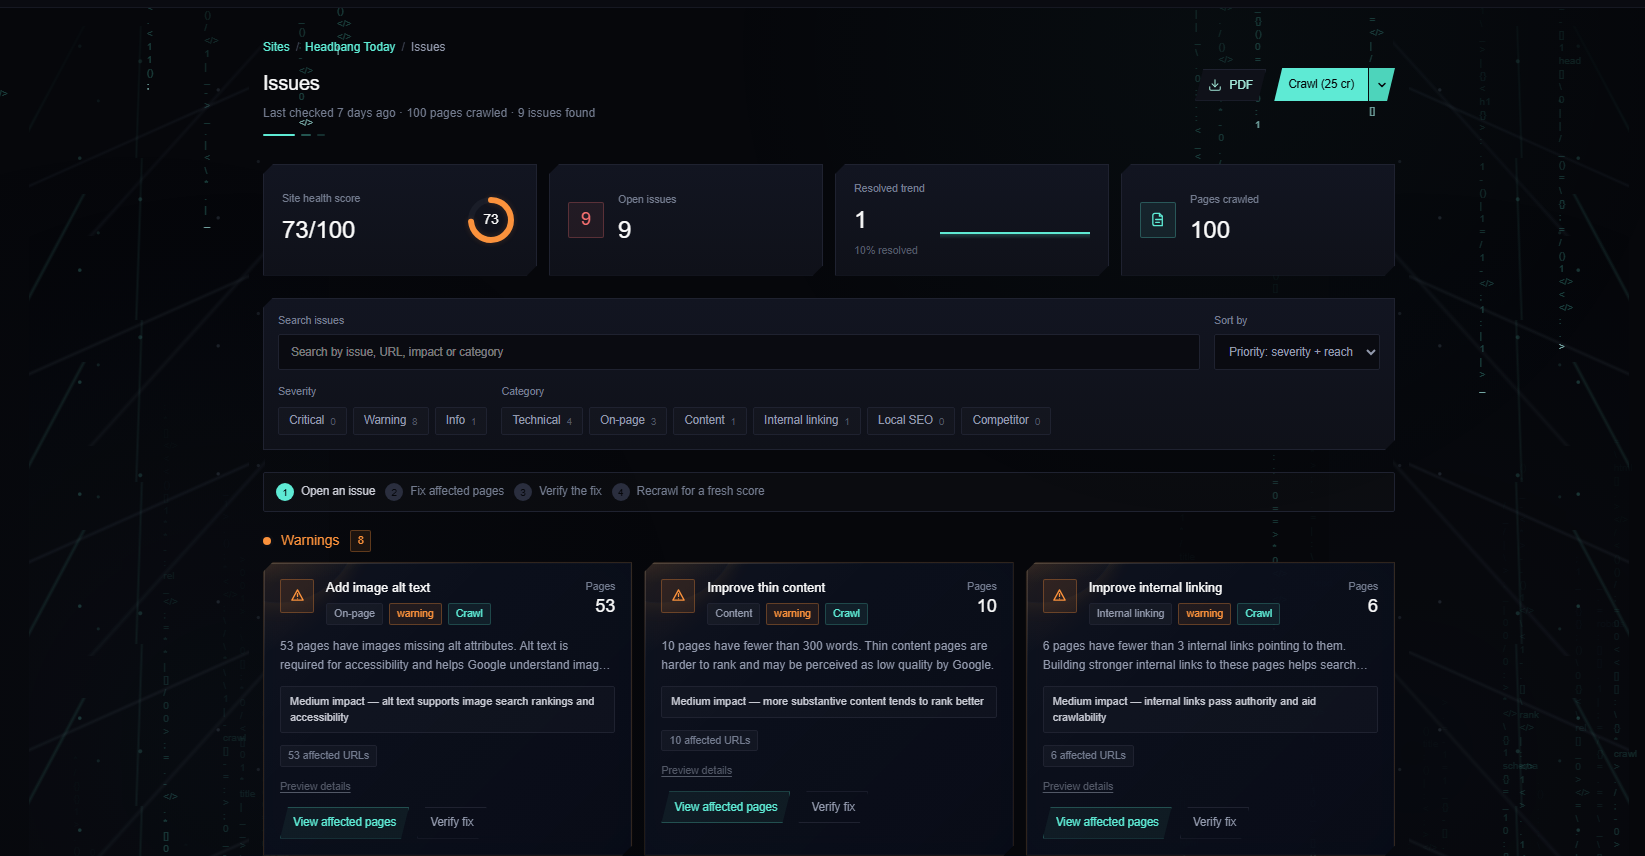The height and width of the screenshot is (856, 1645).
Task: Verify fix for Add image alt text
Action: (452, 822)
